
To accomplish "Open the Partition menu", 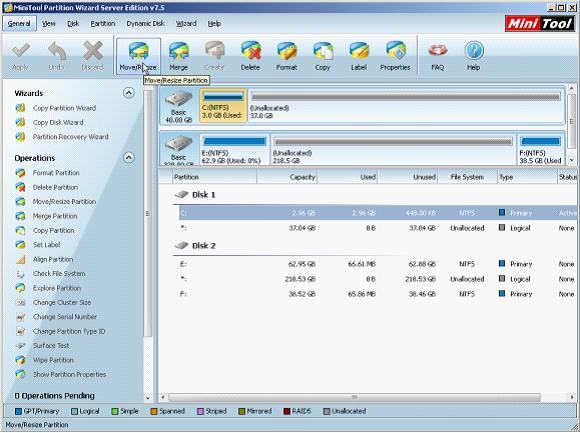I will [103, 24].
